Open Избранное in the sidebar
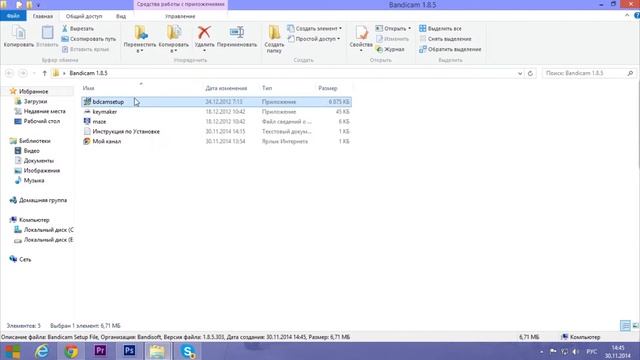The image size is (640, 360). 29,91
